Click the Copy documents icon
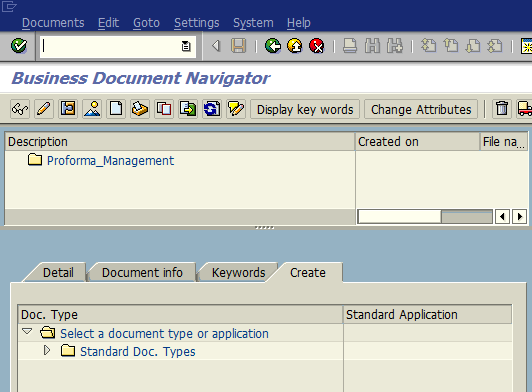 click(x=164, y=109)
